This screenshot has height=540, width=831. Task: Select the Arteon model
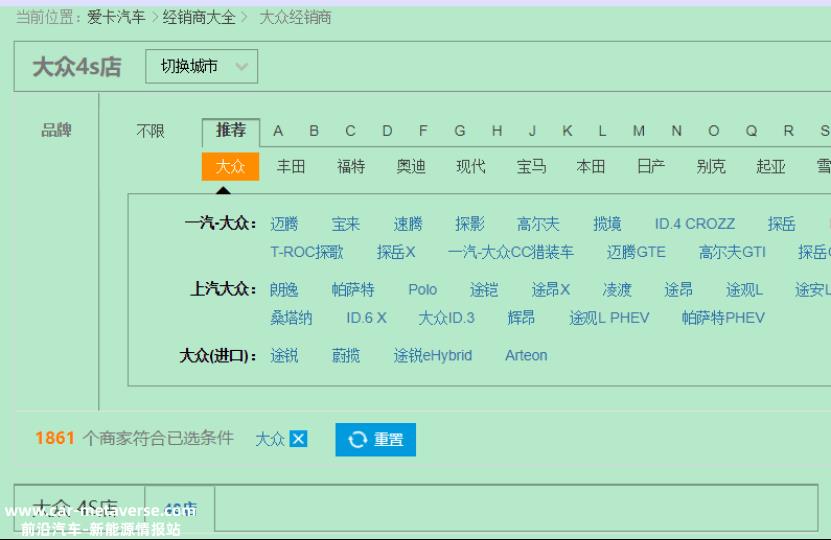(526, 355)
